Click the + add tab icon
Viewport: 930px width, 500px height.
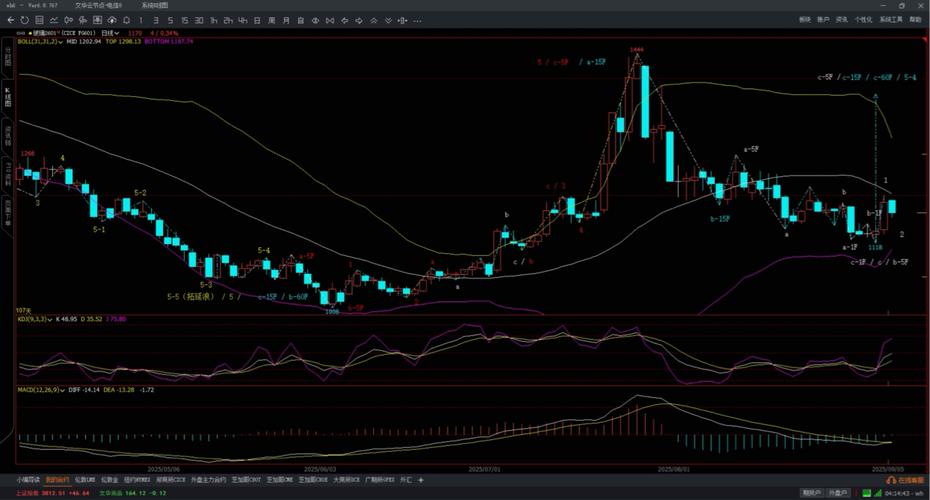point(422,480)
